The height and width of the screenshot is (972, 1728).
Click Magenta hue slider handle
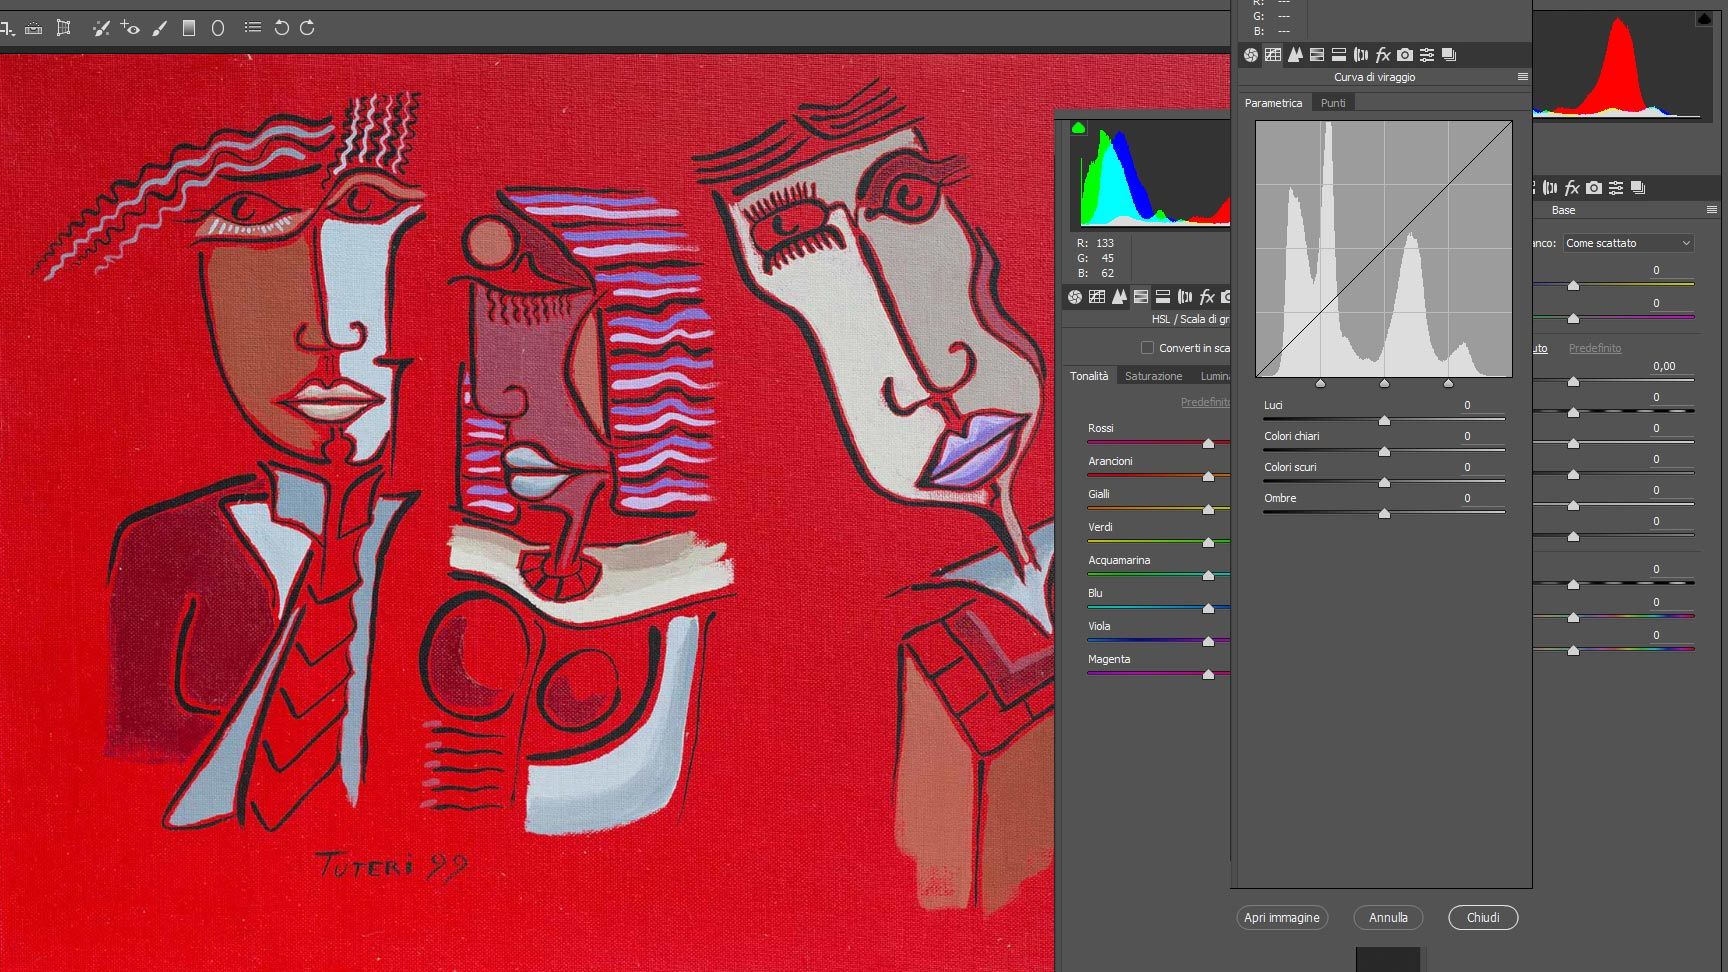click(x=1208, y=674)
